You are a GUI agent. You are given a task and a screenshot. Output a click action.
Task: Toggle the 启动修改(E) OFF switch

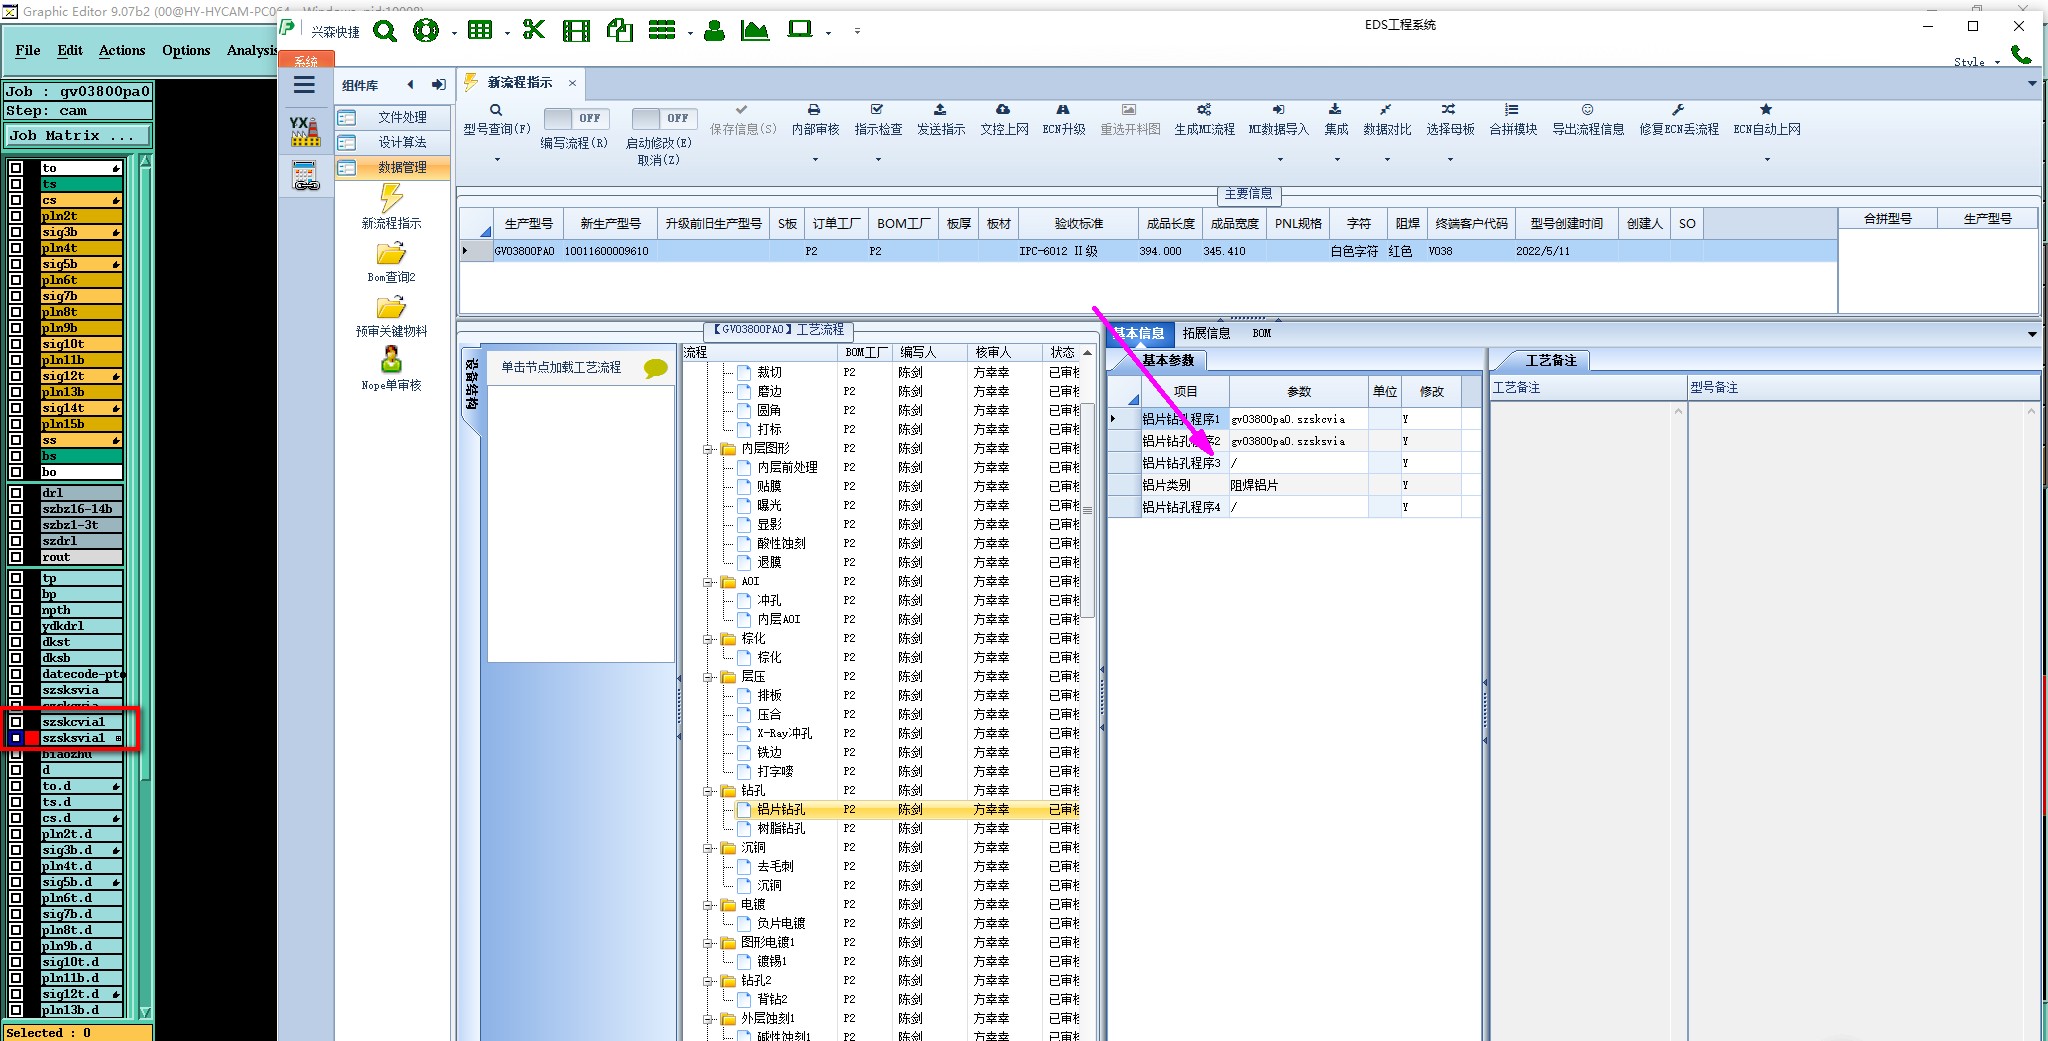pos(664,118)
